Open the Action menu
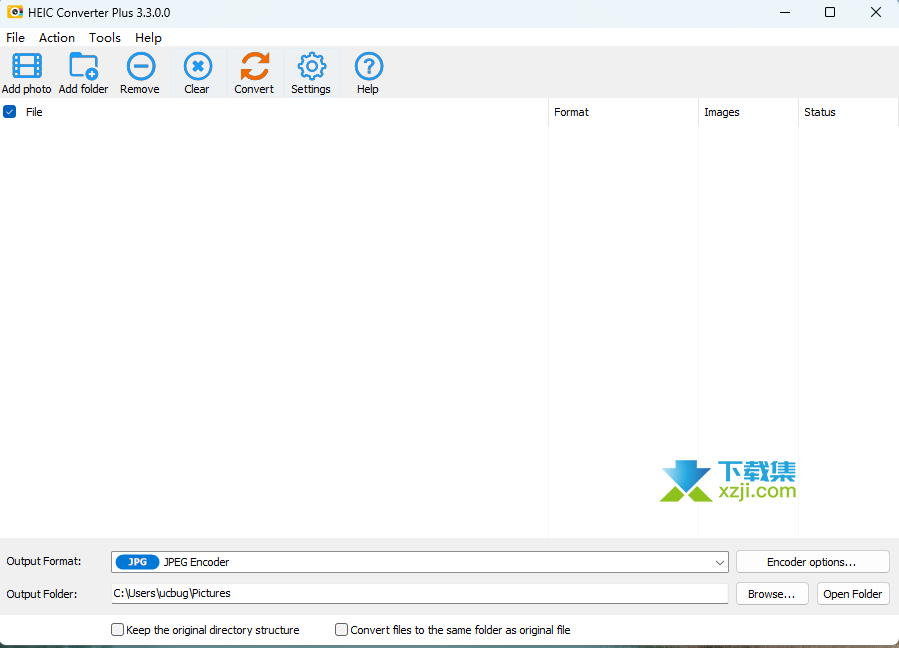The height and width of the screenshot is (648, 899). [x=57, y=38]
